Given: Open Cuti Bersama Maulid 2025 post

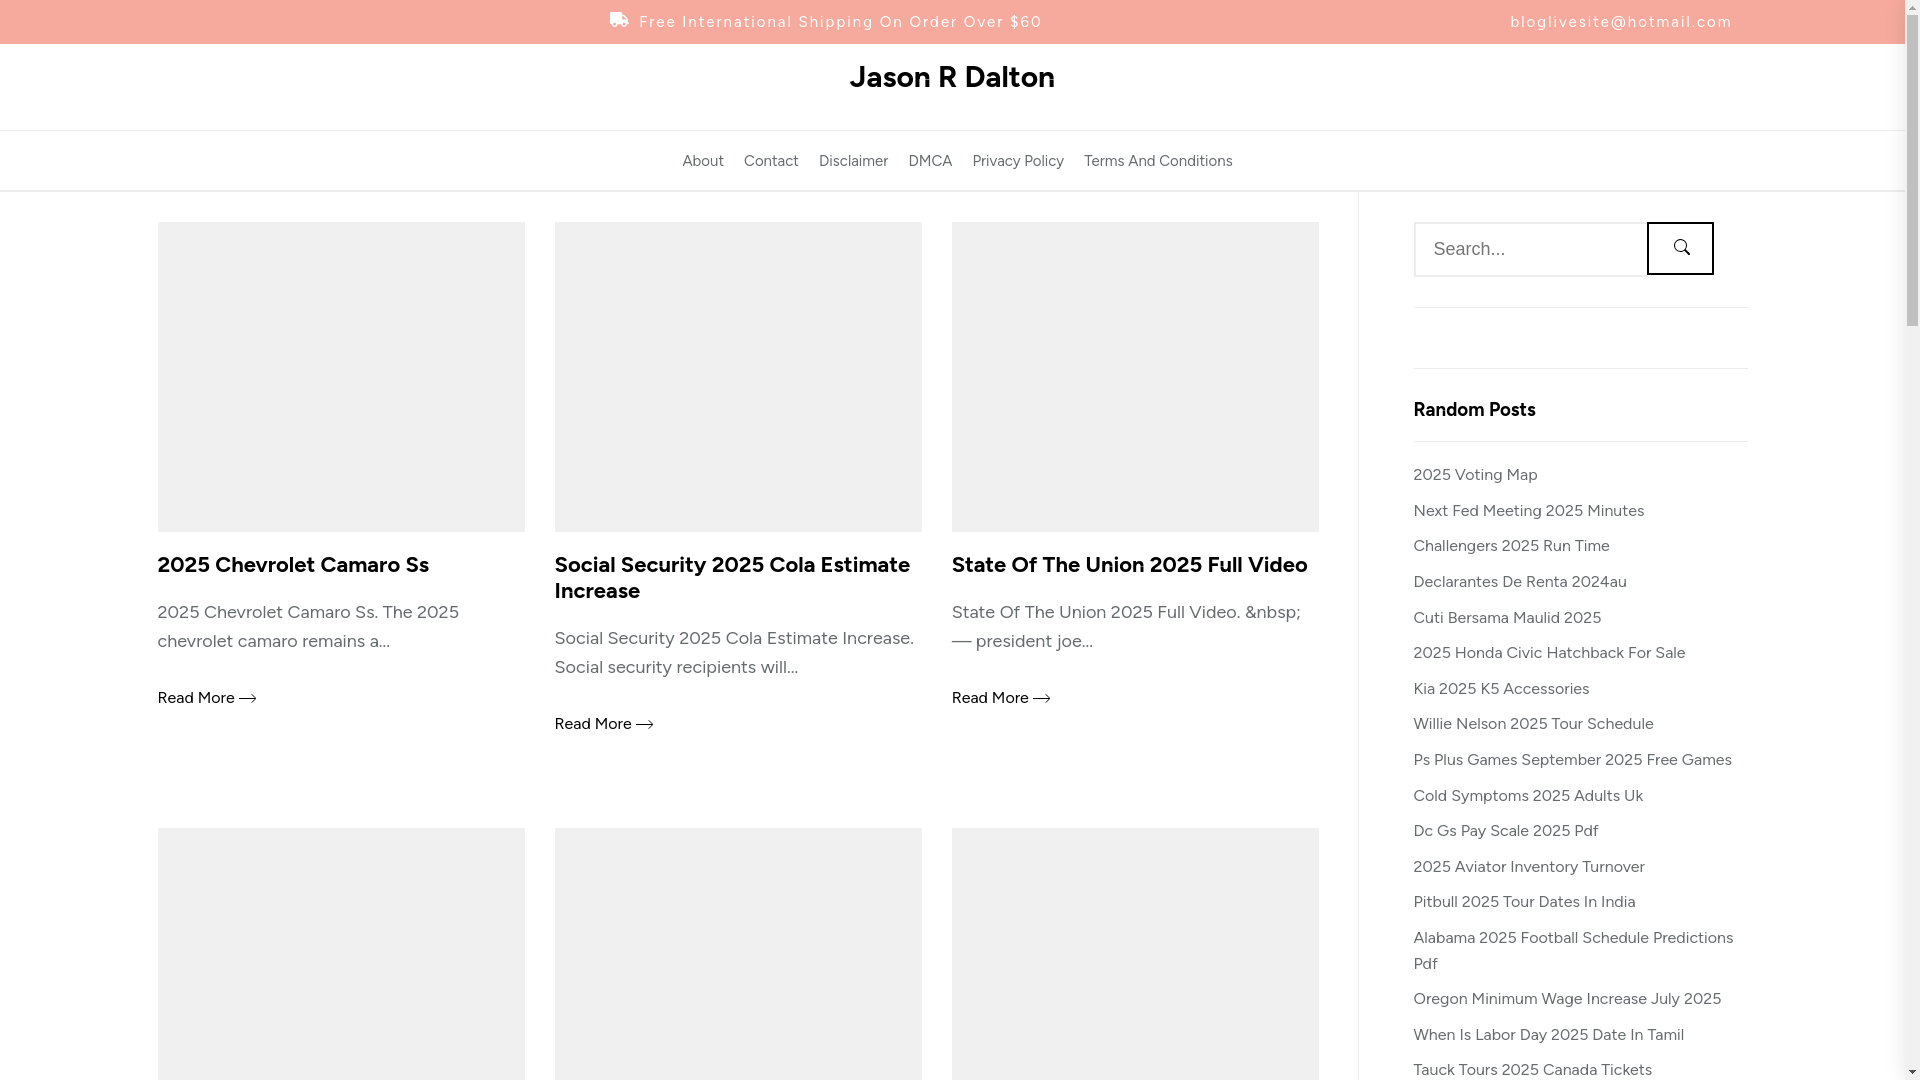Looking at the screenshot, I should coord(1507,618).
